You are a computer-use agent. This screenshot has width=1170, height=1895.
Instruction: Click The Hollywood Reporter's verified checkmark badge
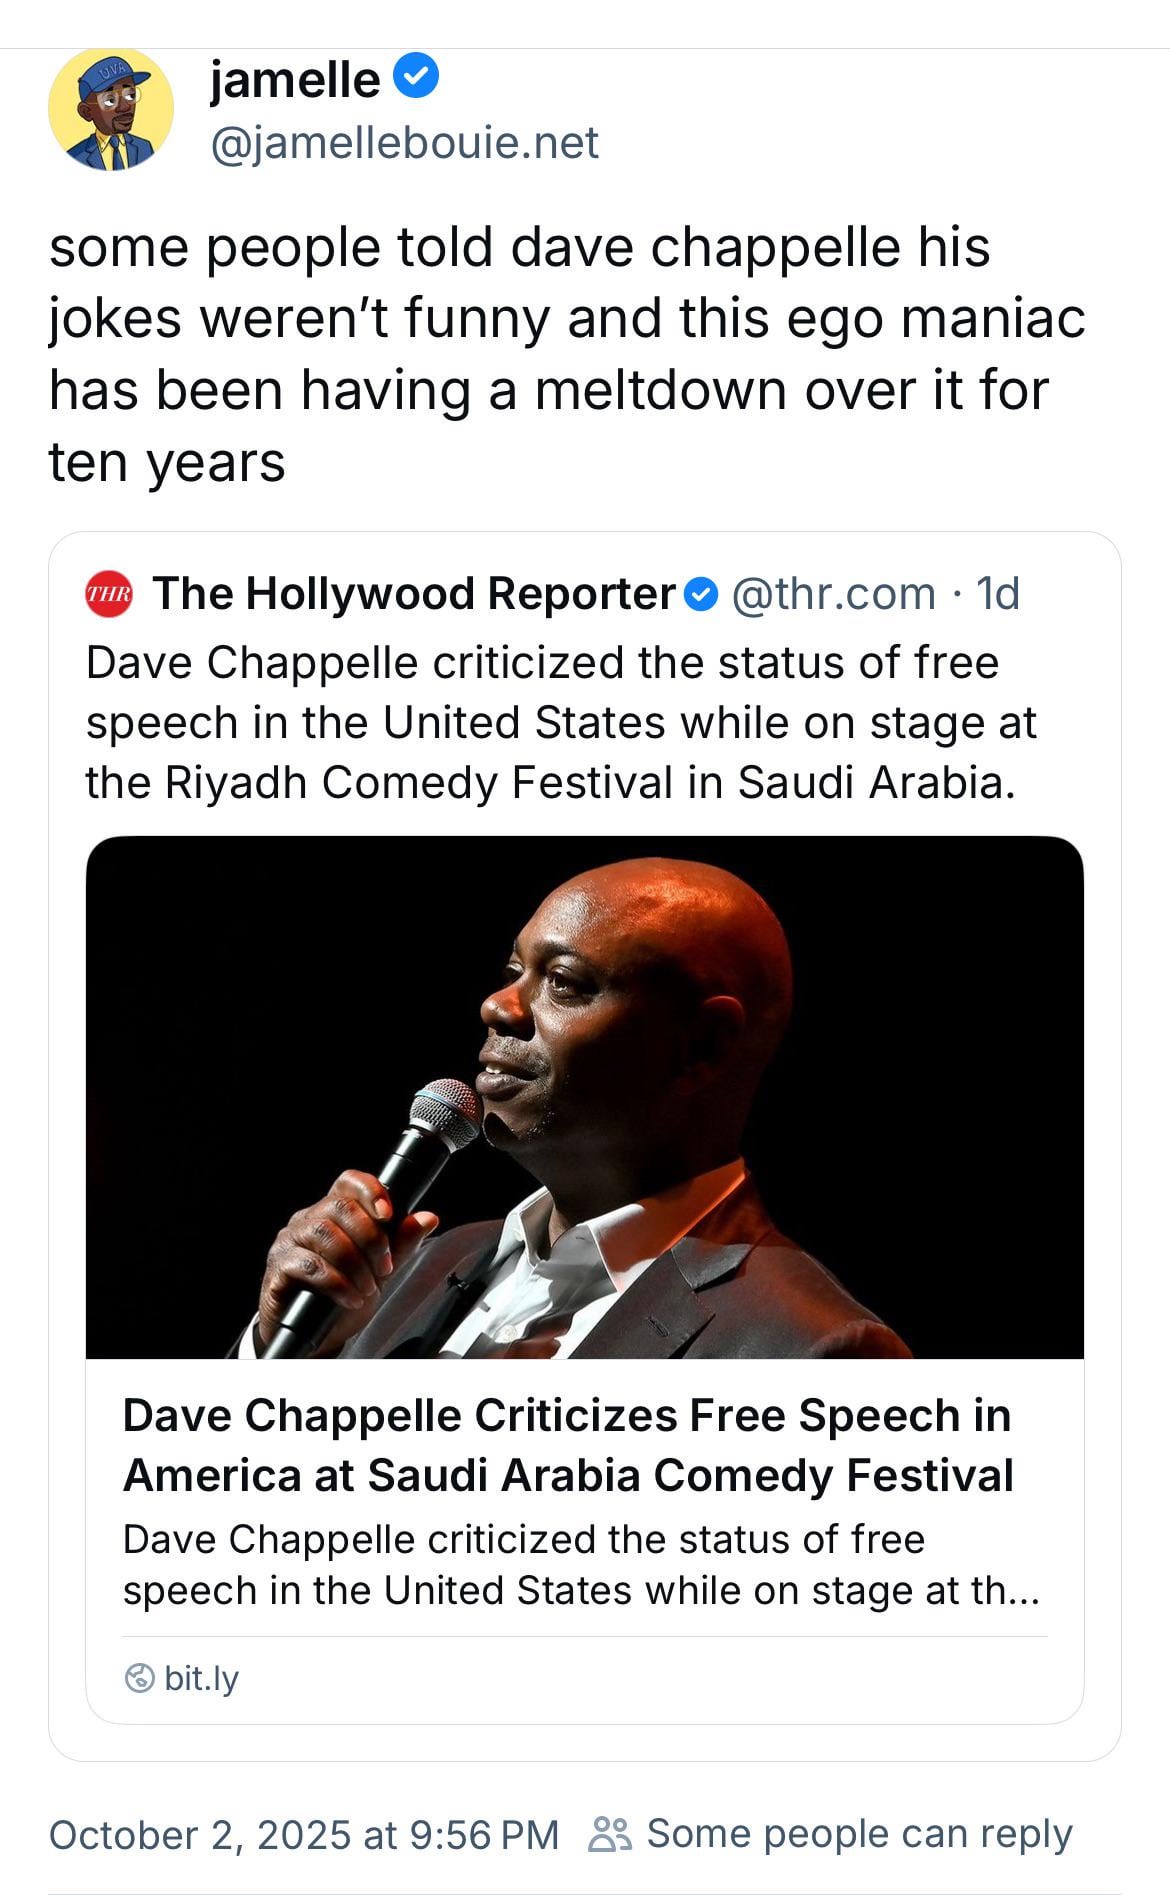702,594
